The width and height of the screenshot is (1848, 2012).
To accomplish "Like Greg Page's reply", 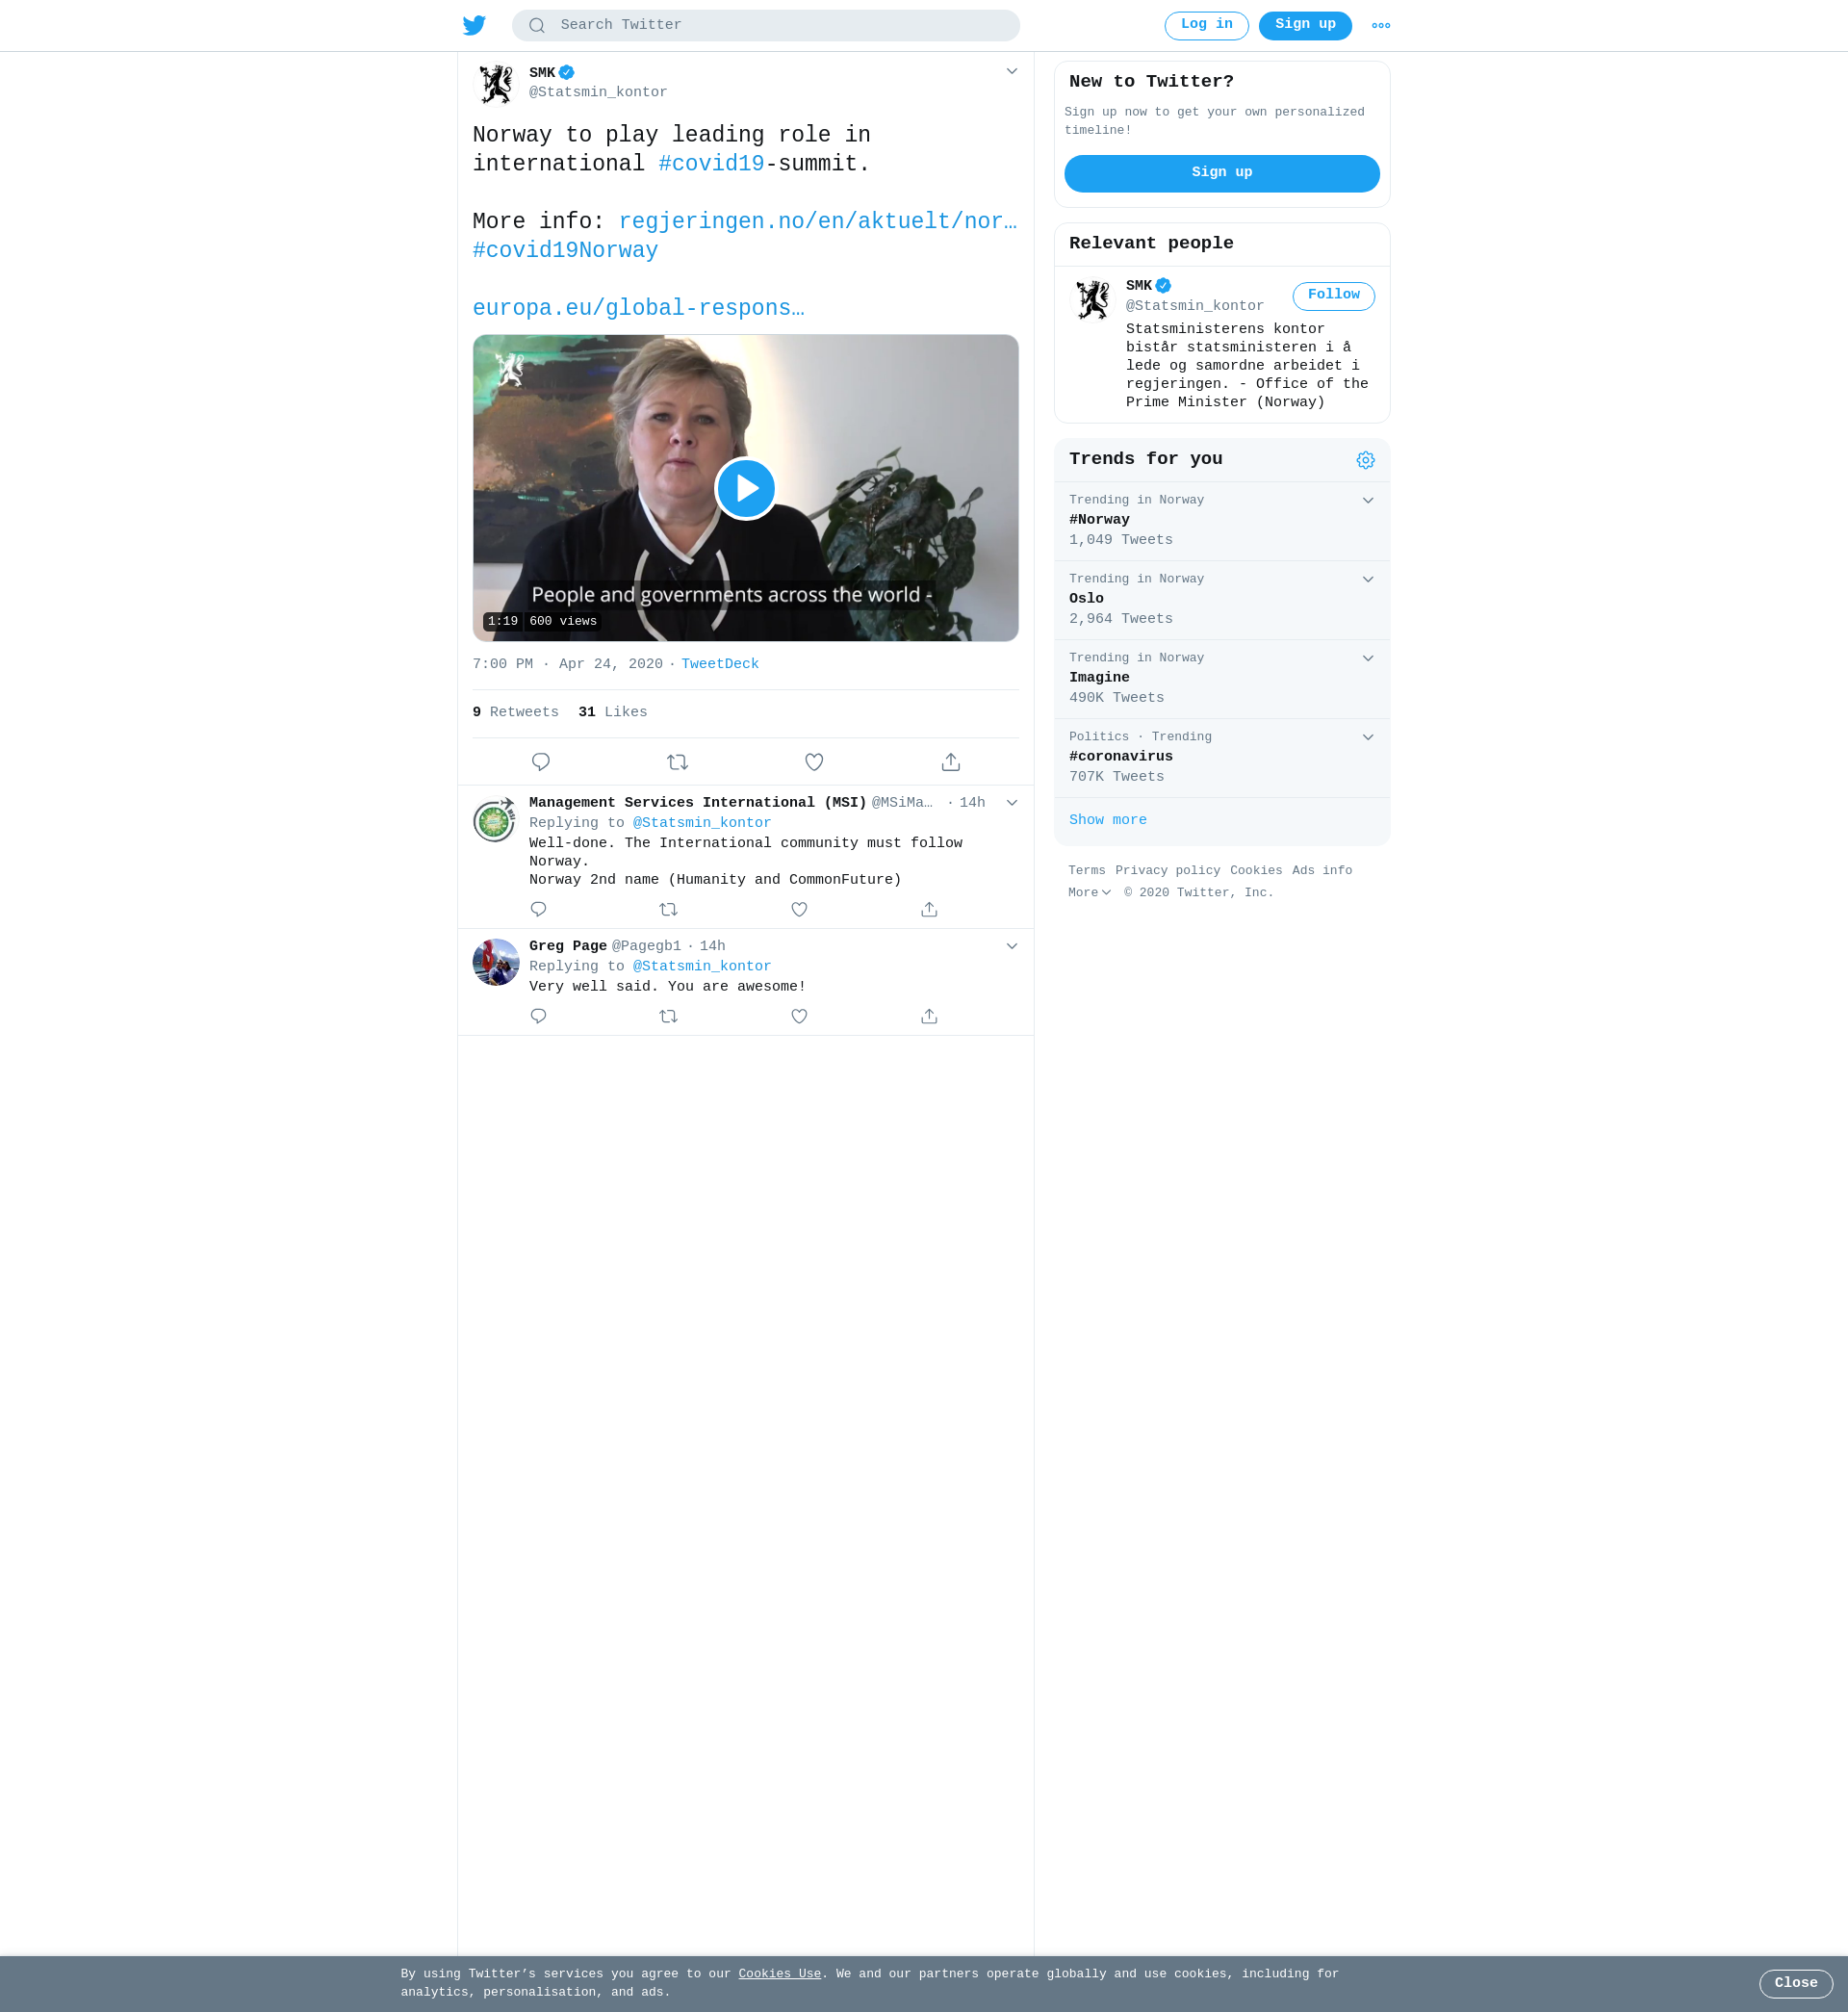I will click(799, 1016).
